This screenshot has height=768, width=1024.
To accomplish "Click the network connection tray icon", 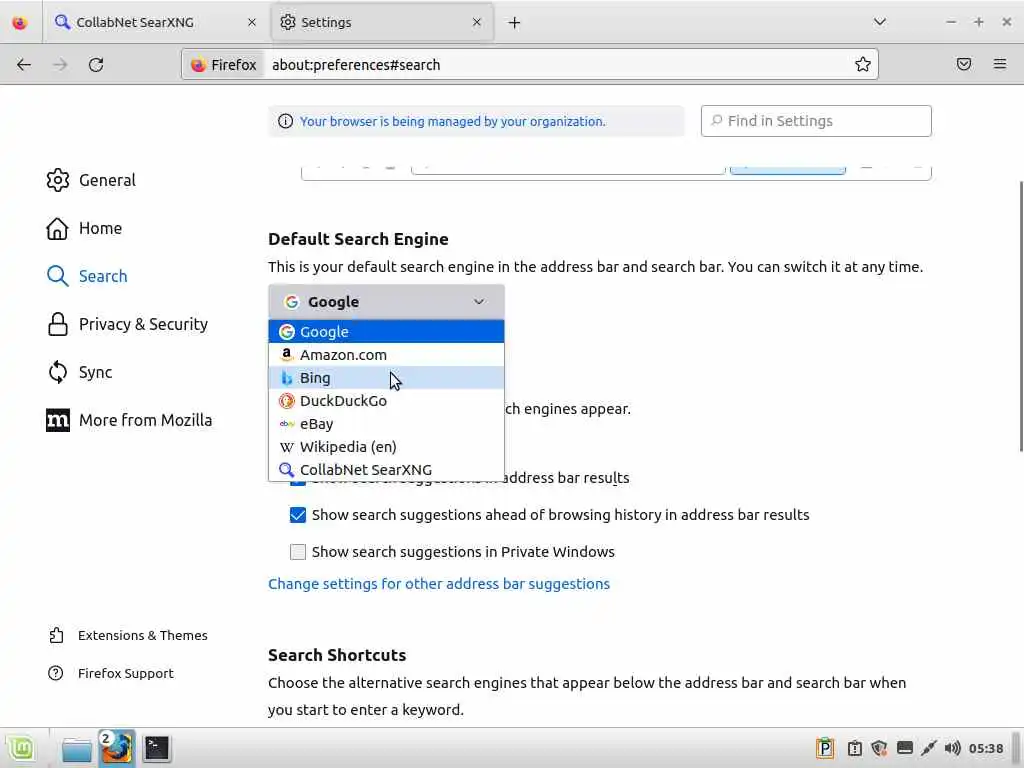I will (x=929, y=748).
